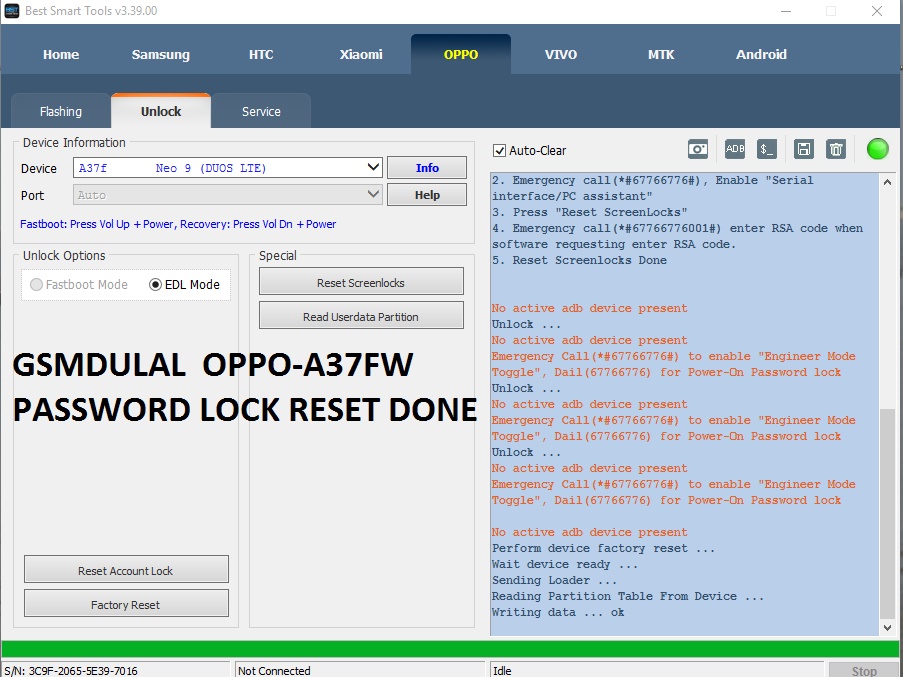Screen dimensions: 903x677
Task: Click 'Perform device factory reset ...' log line
Action: [x=604, y=548]
